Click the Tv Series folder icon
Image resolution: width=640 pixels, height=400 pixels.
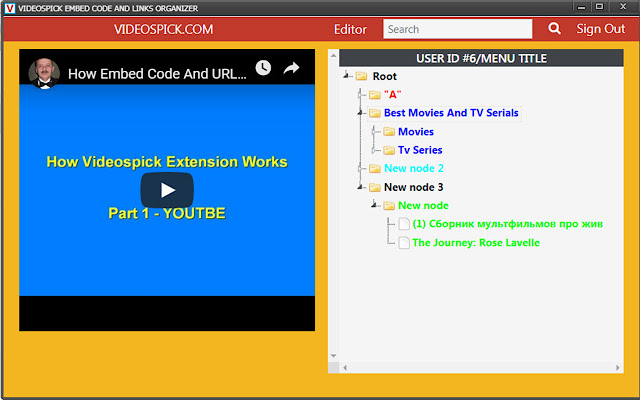pos(389,150)
